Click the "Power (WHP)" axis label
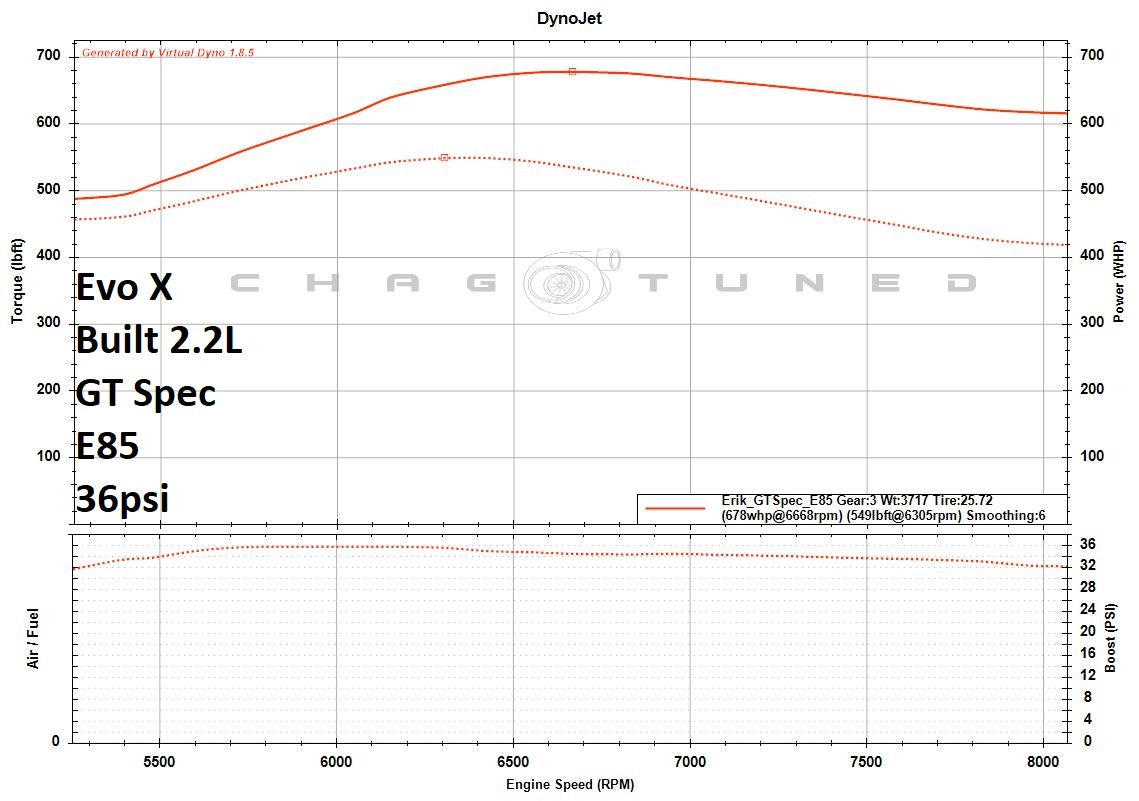1139x801 pixels. click(x=1119, y=282)
